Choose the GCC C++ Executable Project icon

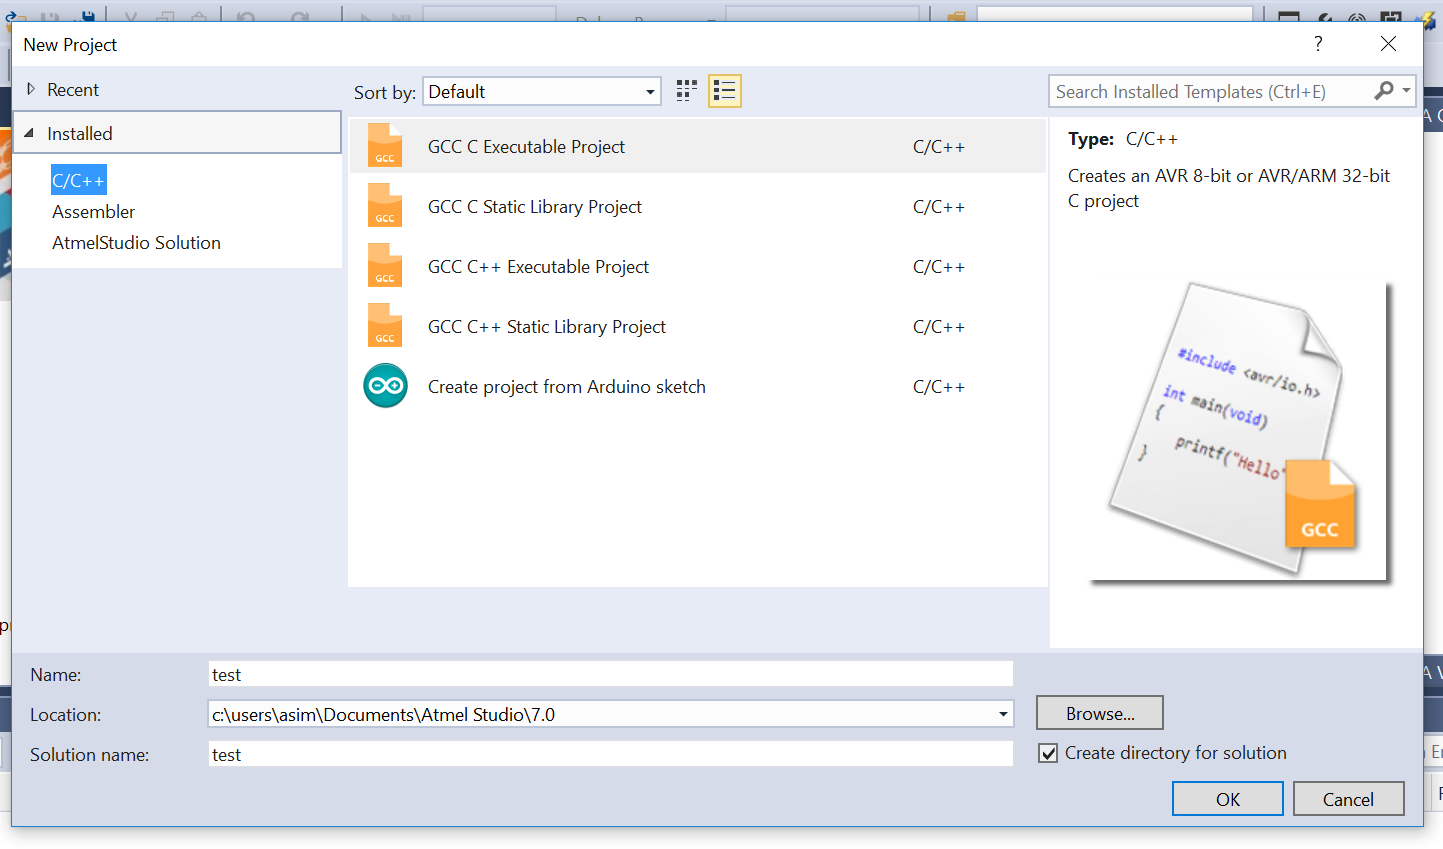pos(385,266)
